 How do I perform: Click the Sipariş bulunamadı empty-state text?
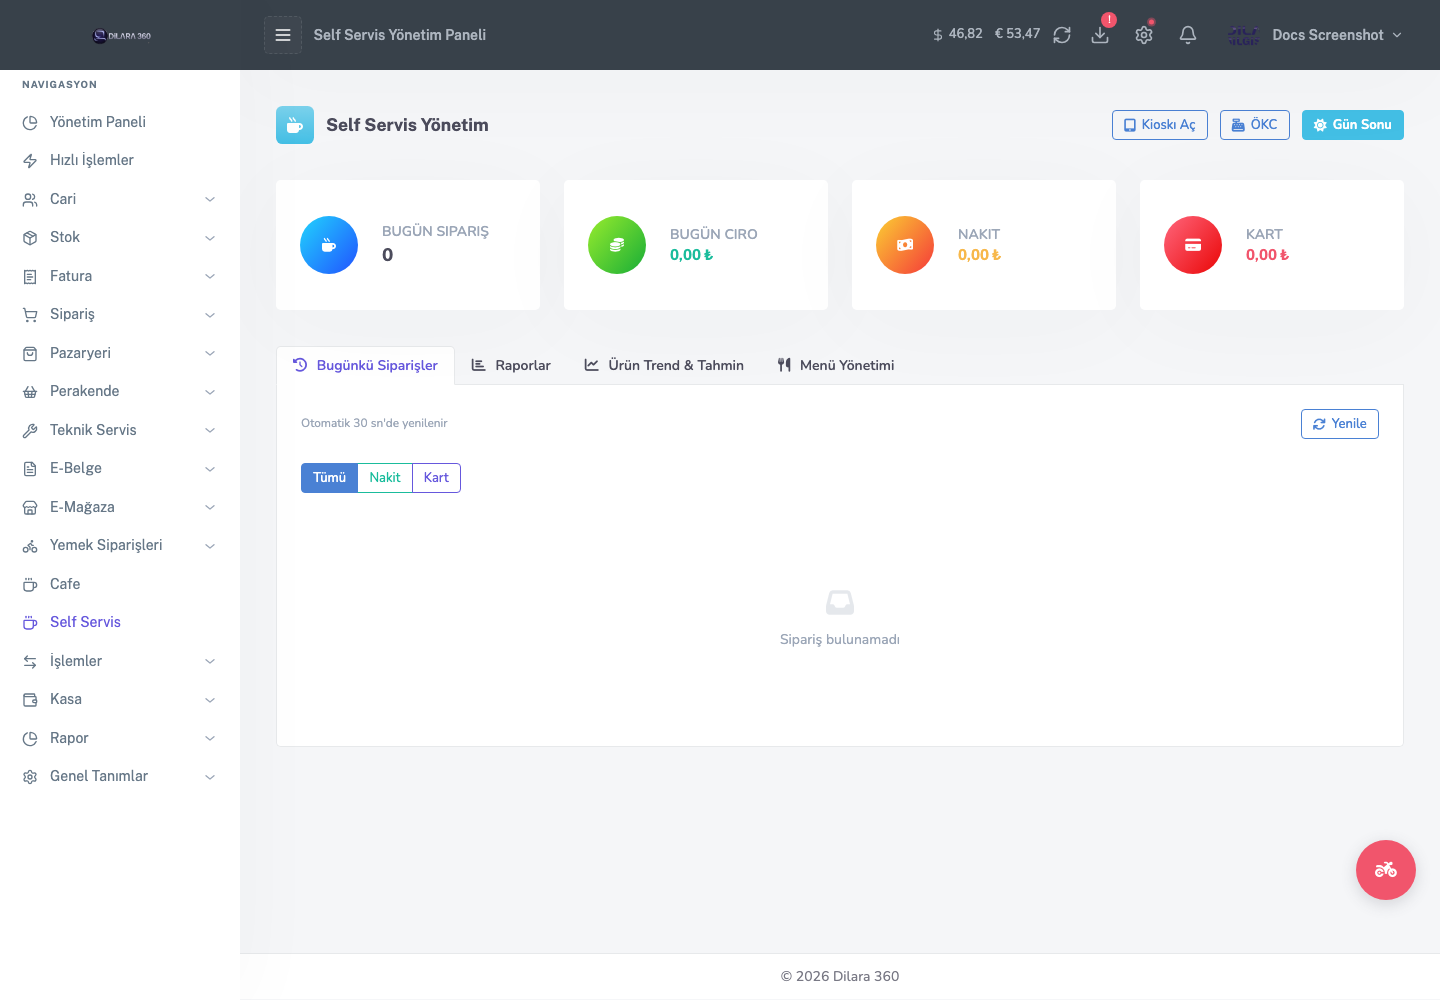click(840, 640)
